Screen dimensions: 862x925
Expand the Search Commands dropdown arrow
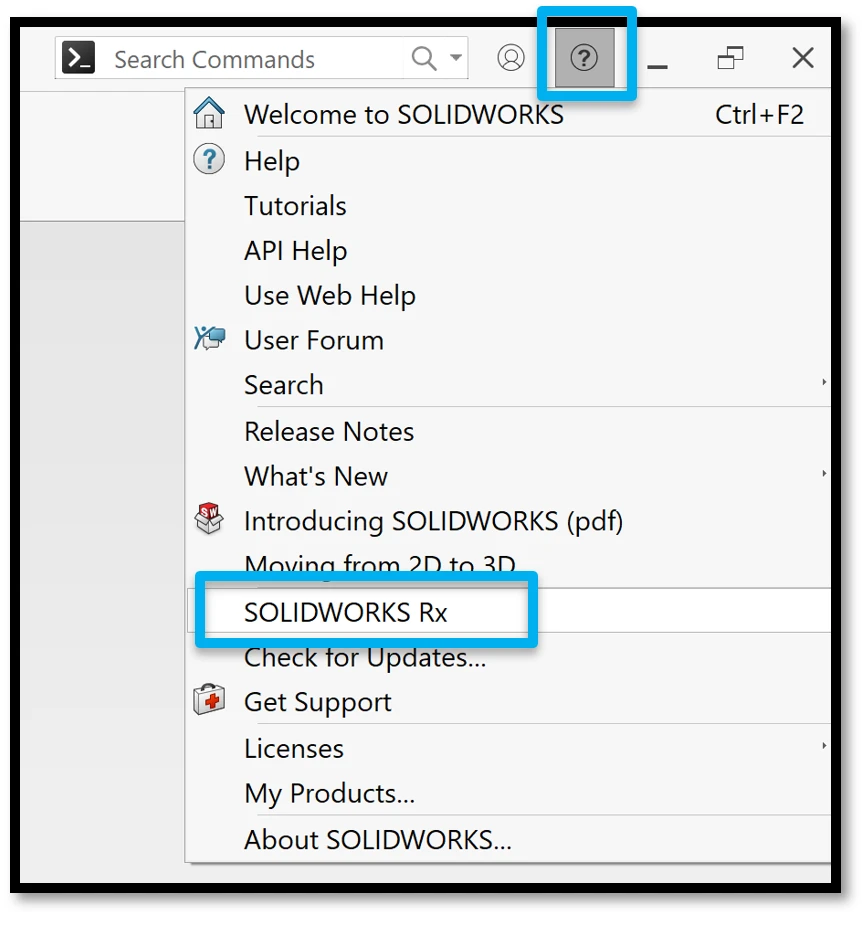click(456, 58)
